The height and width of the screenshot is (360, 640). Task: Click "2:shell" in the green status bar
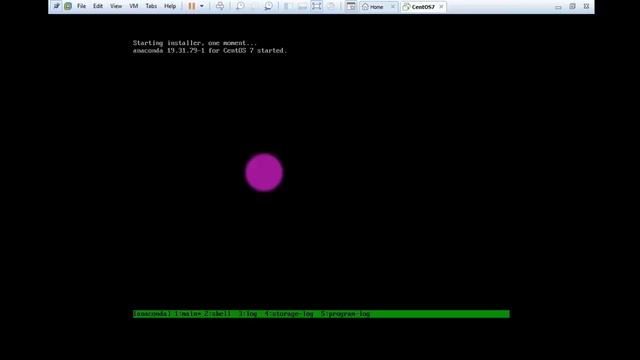point(217,314)
